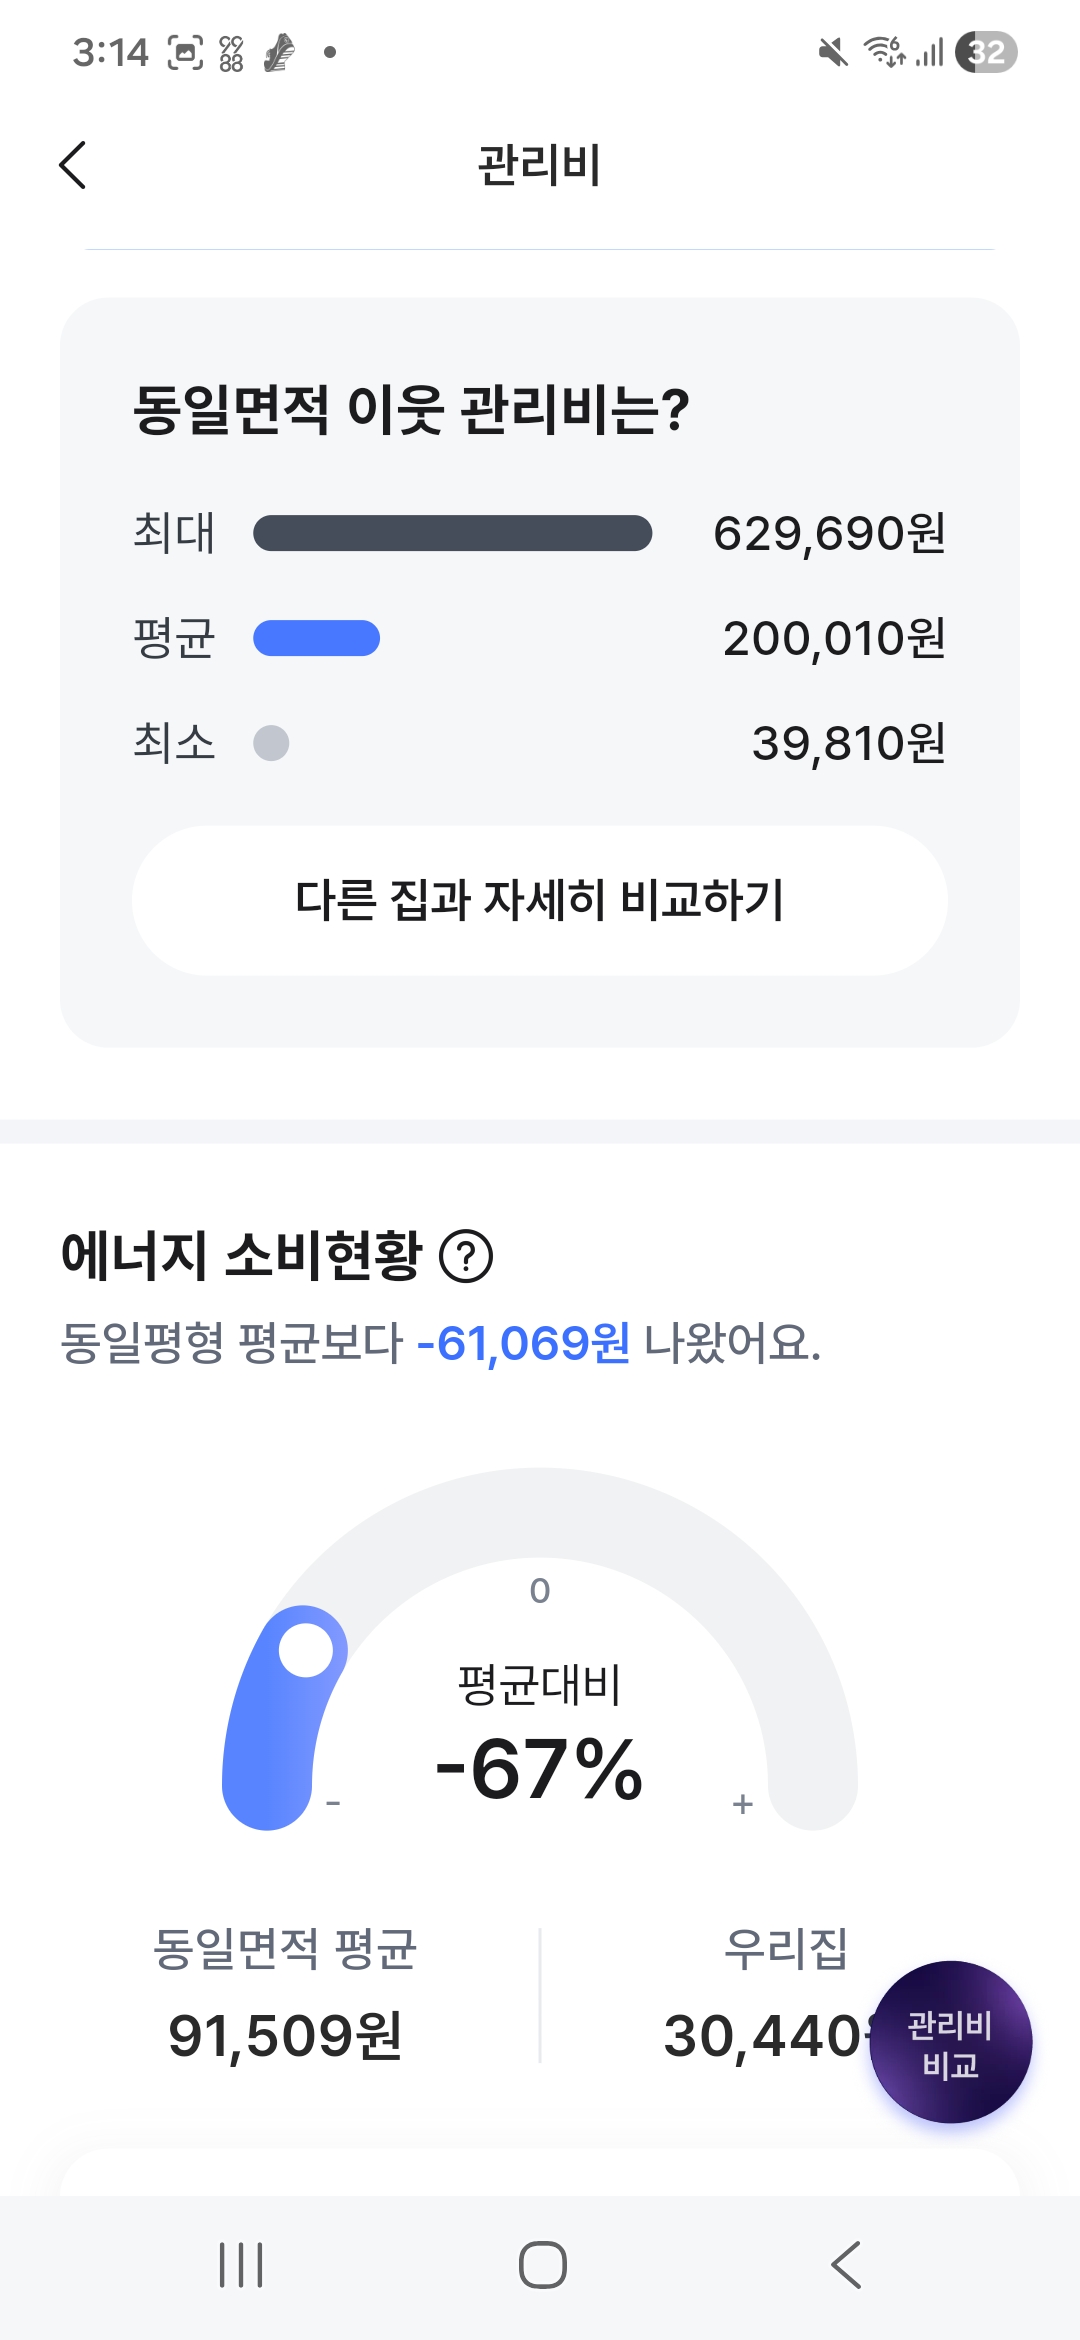Viewport: 1080px width, 2340px height.
Task: Tap the system navigation back icon
Action: 846,2264
